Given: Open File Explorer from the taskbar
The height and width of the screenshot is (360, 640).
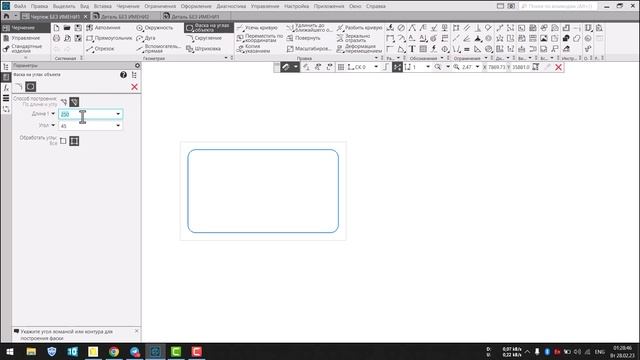Looking at the screenshot, I should click(31, 351).
